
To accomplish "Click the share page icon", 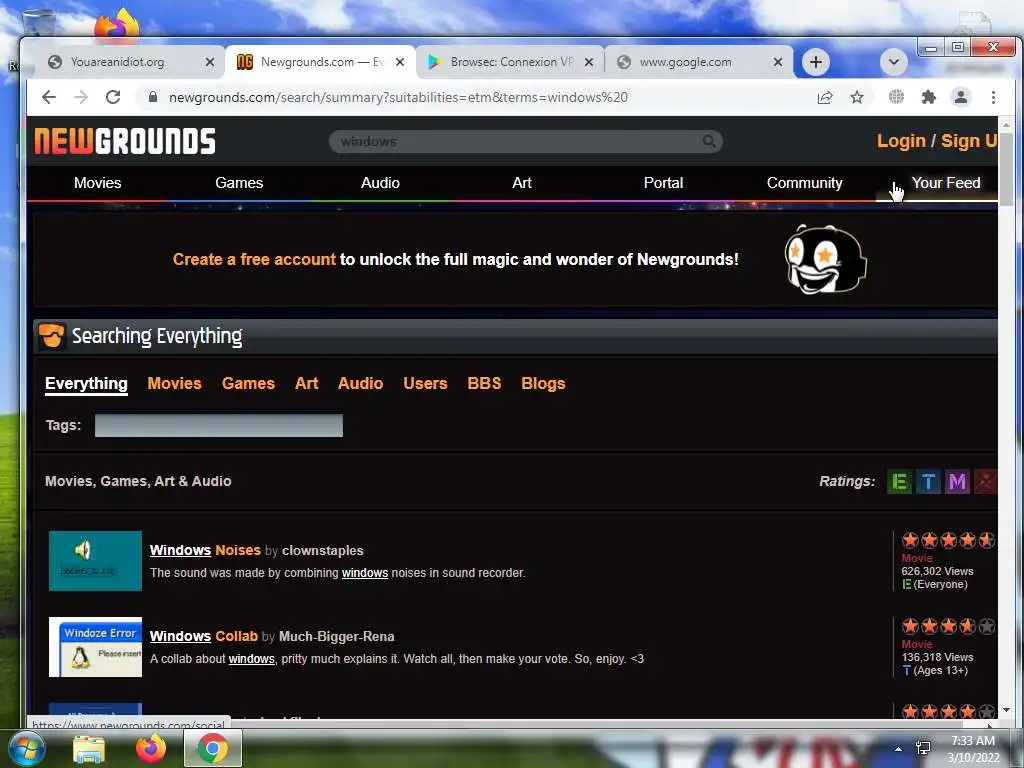I will pos(825,97).
